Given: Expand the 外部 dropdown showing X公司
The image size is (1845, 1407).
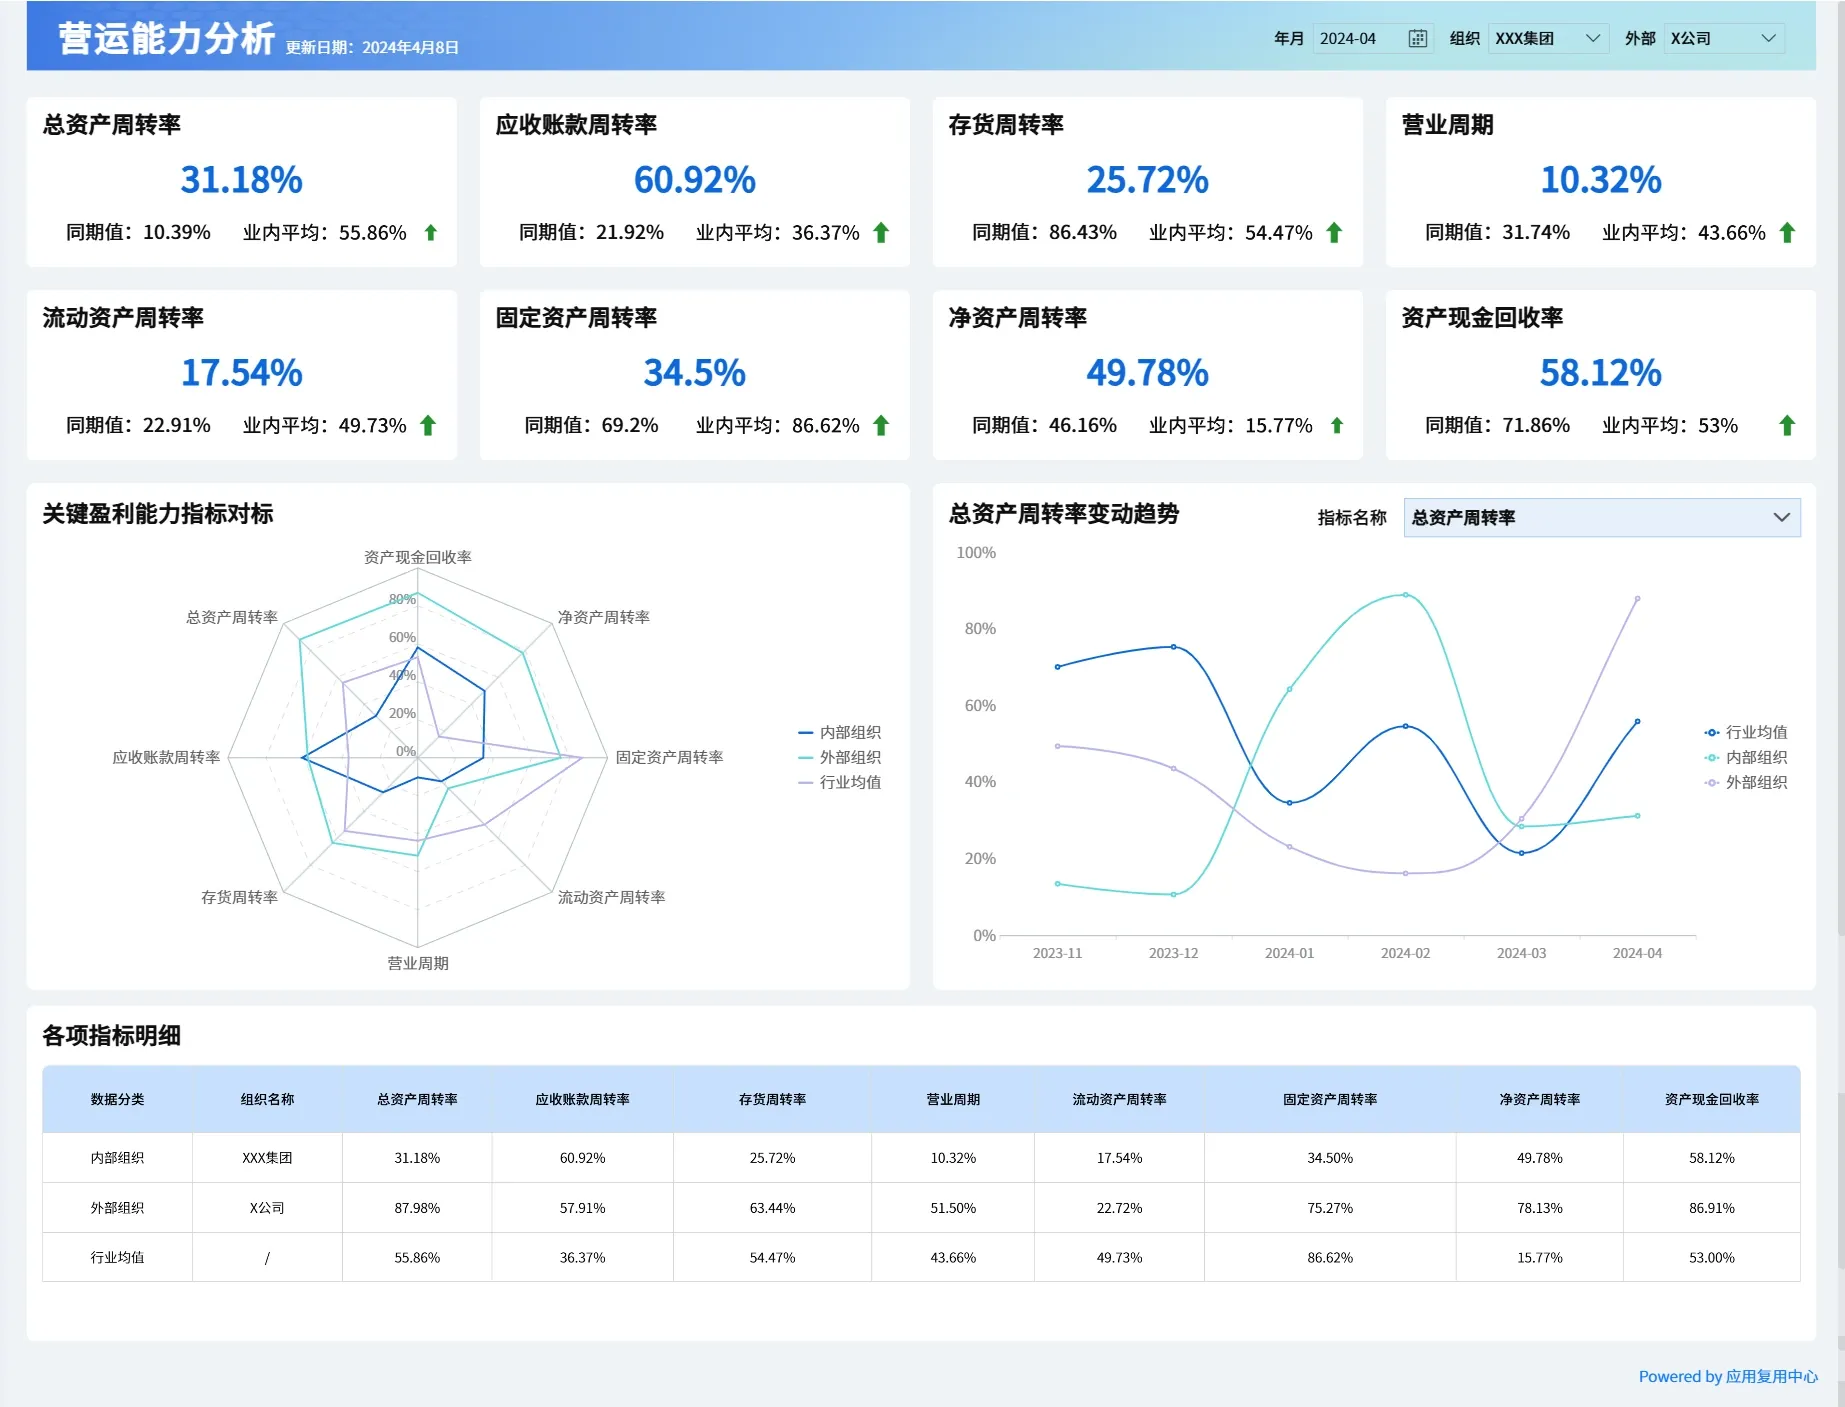Looking at the screenshot, I should [x=1724, y=39].
